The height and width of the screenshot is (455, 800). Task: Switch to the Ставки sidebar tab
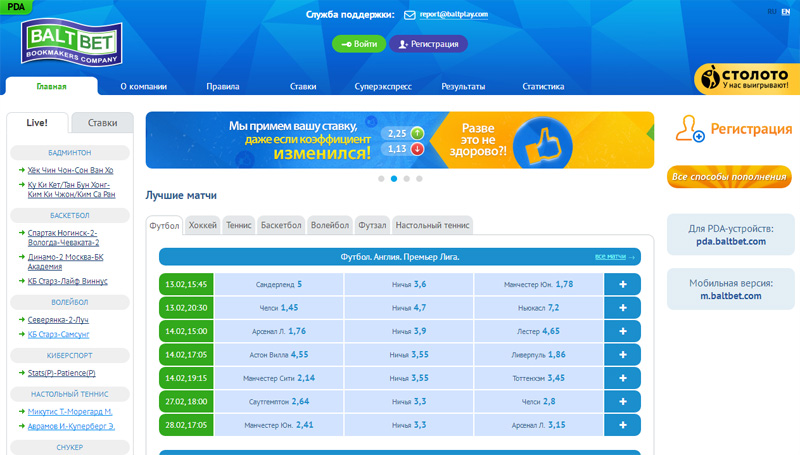point(102,123)
